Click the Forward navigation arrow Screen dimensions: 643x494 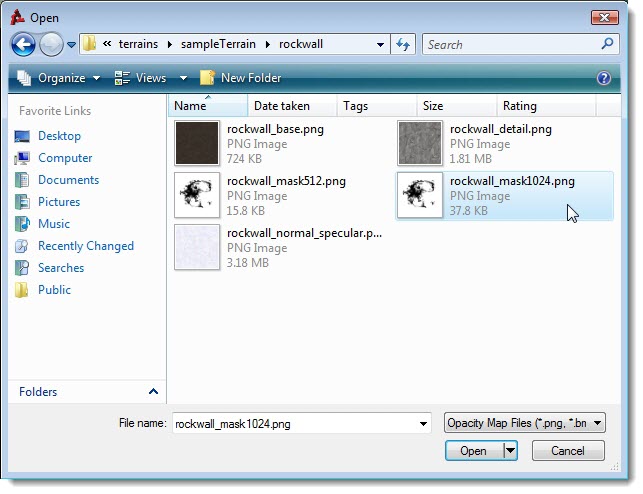tap(51, 44)
